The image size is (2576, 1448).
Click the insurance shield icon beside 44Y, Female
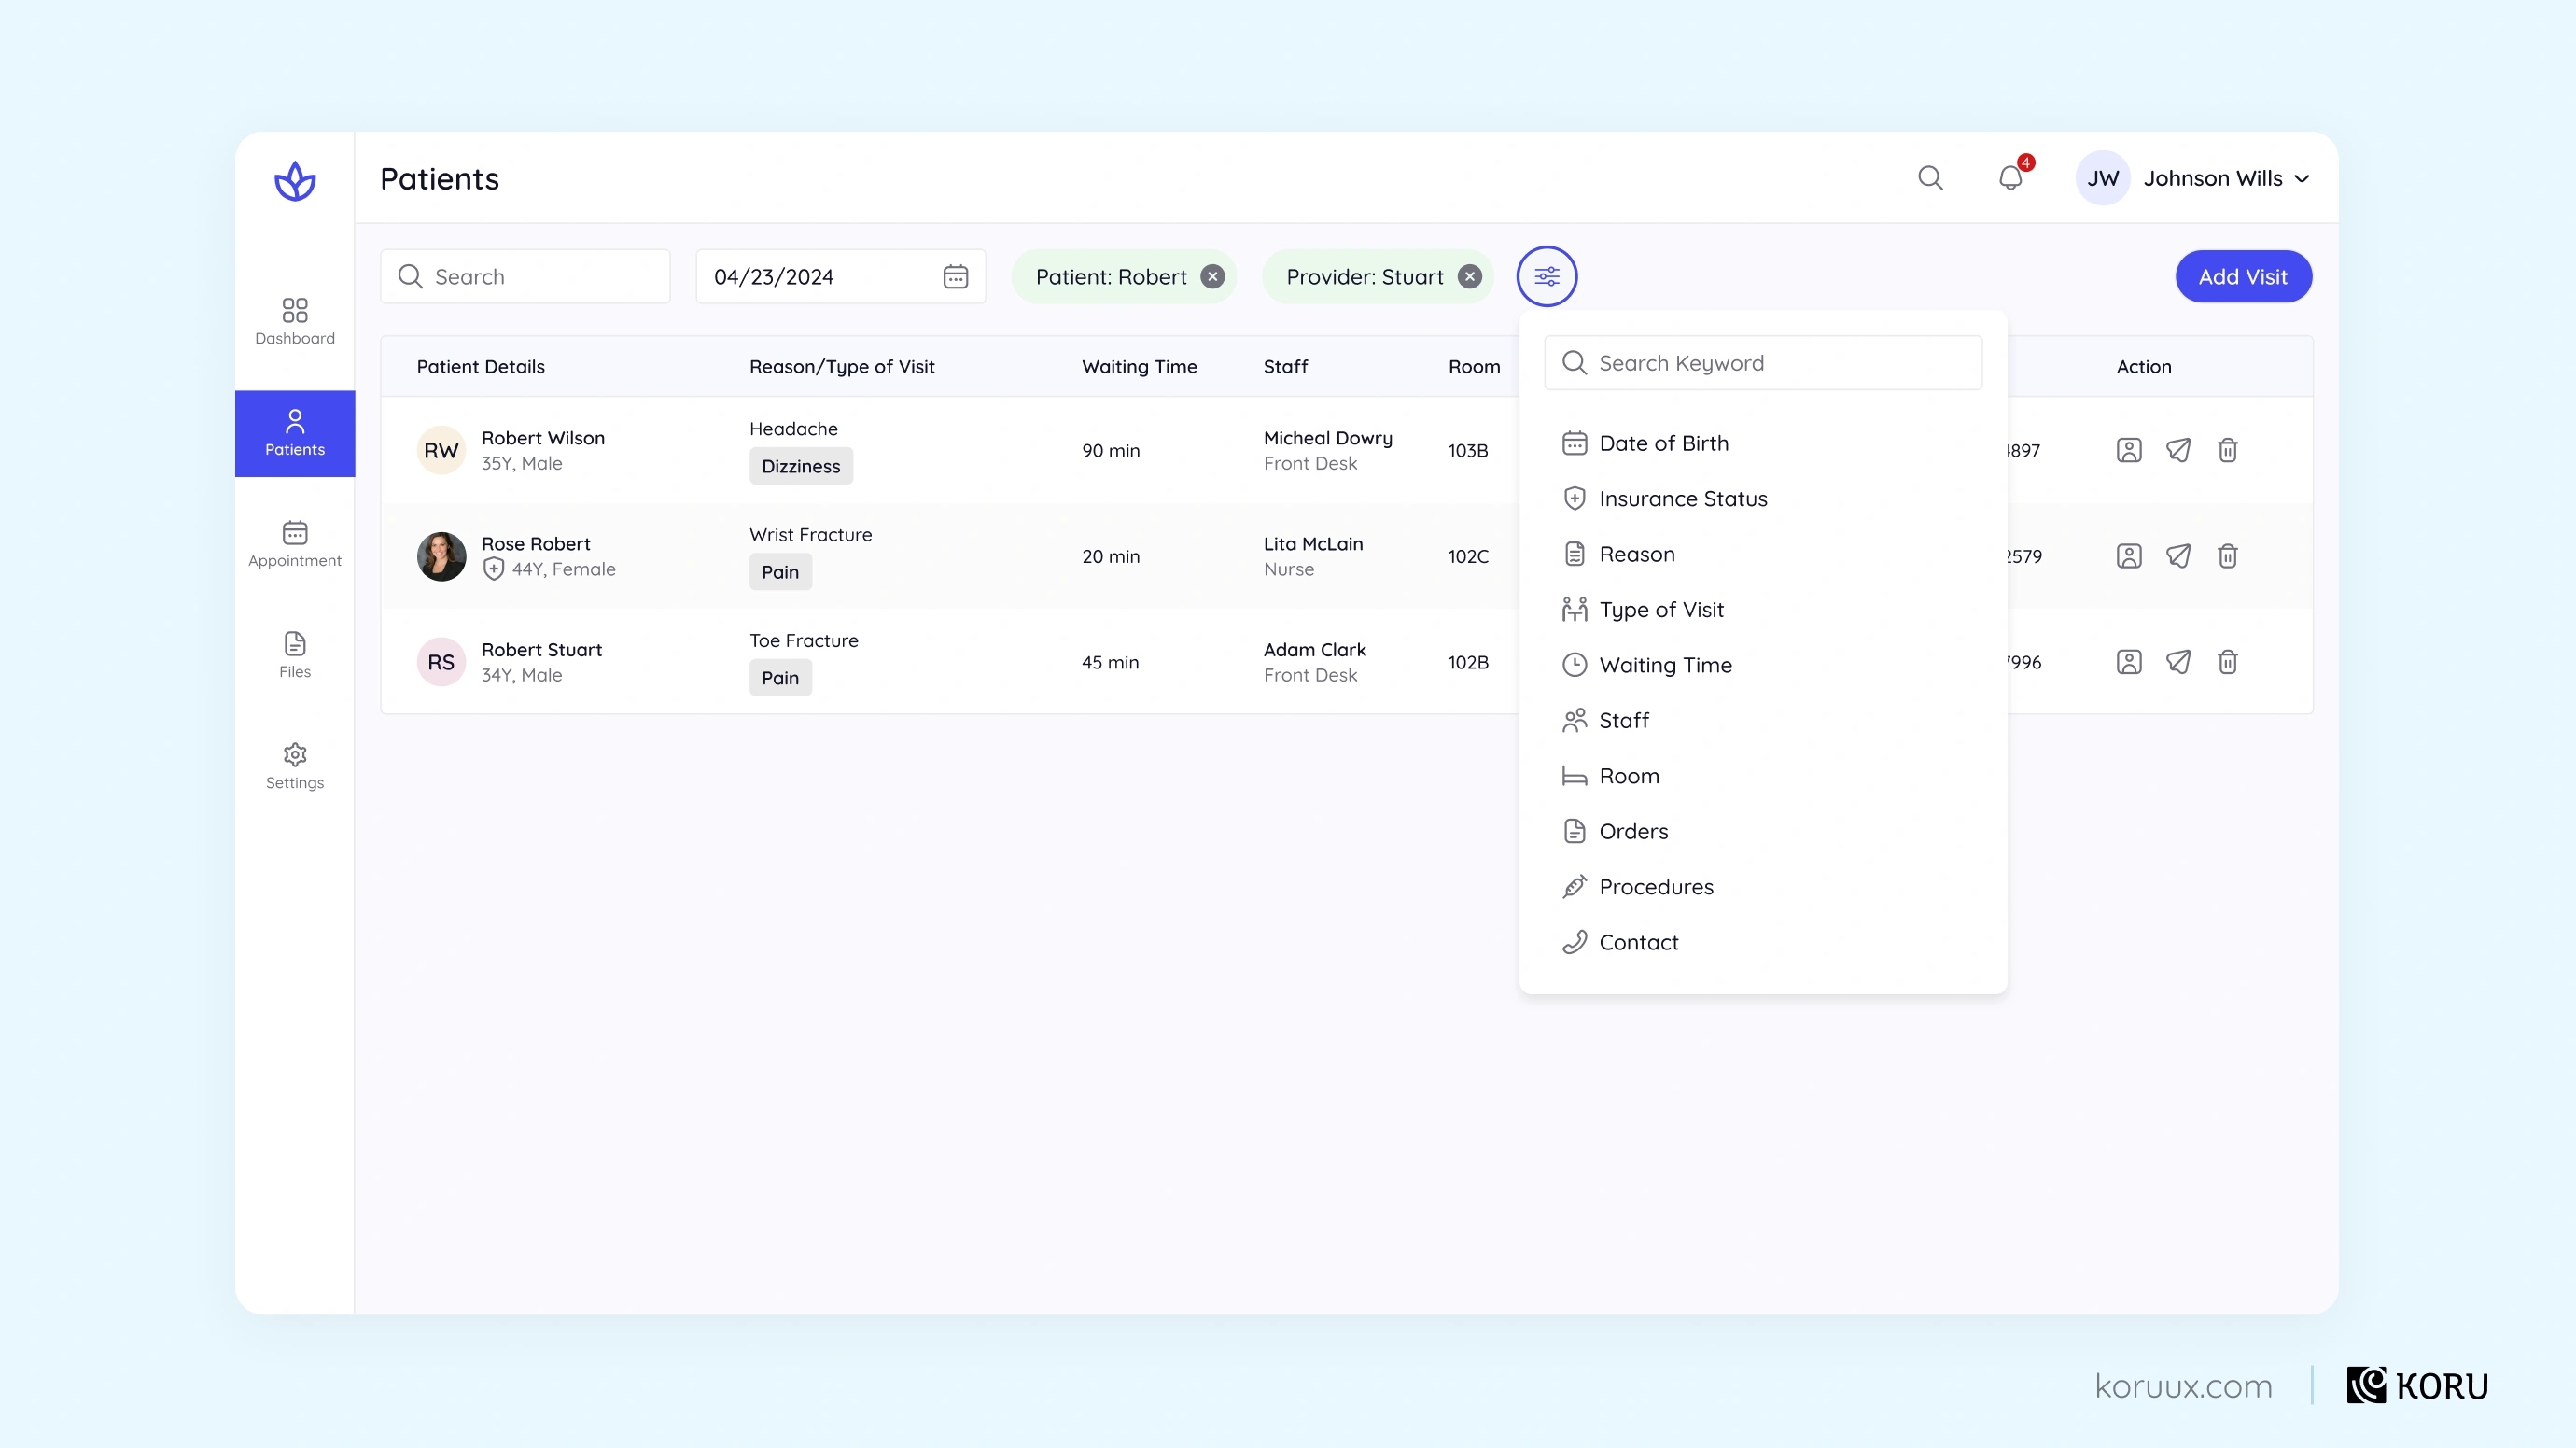[x=493, y=569]
